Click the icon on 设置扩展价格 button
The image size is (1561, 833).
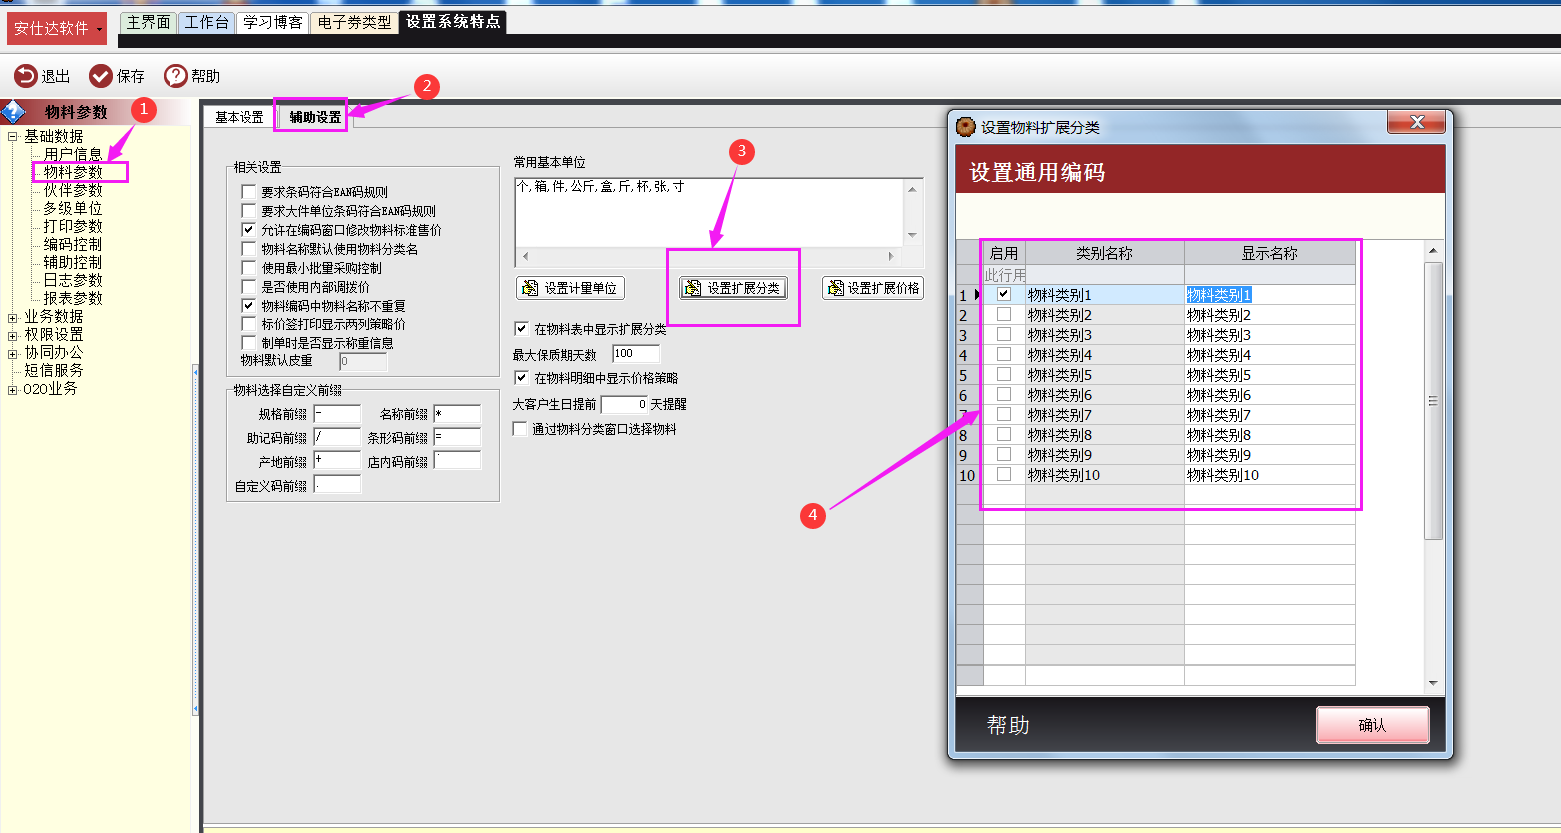(x=836, y=288)
